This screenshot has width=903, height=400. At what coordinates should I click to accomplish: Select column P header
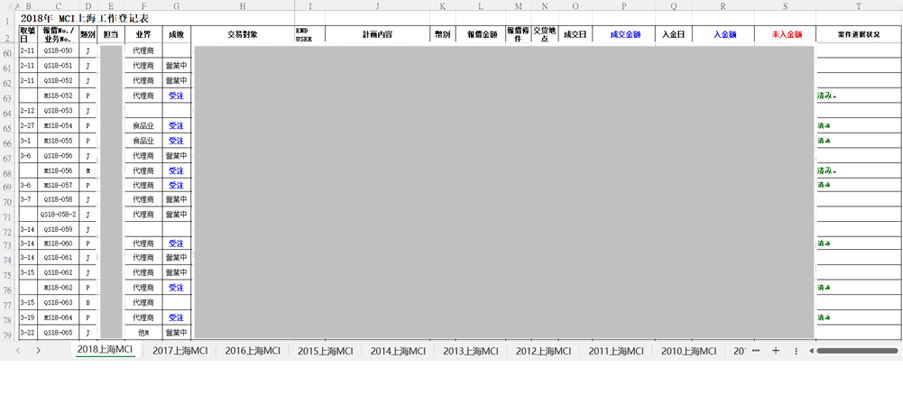(x=624, y=5)
